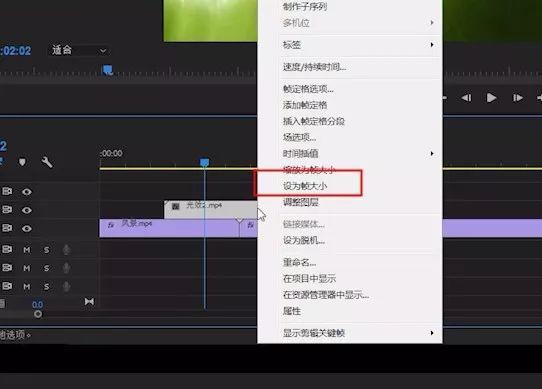Open 速度/持续时间... from the context menu
This screenshot has width=542, height=389.
pos(314,67)
